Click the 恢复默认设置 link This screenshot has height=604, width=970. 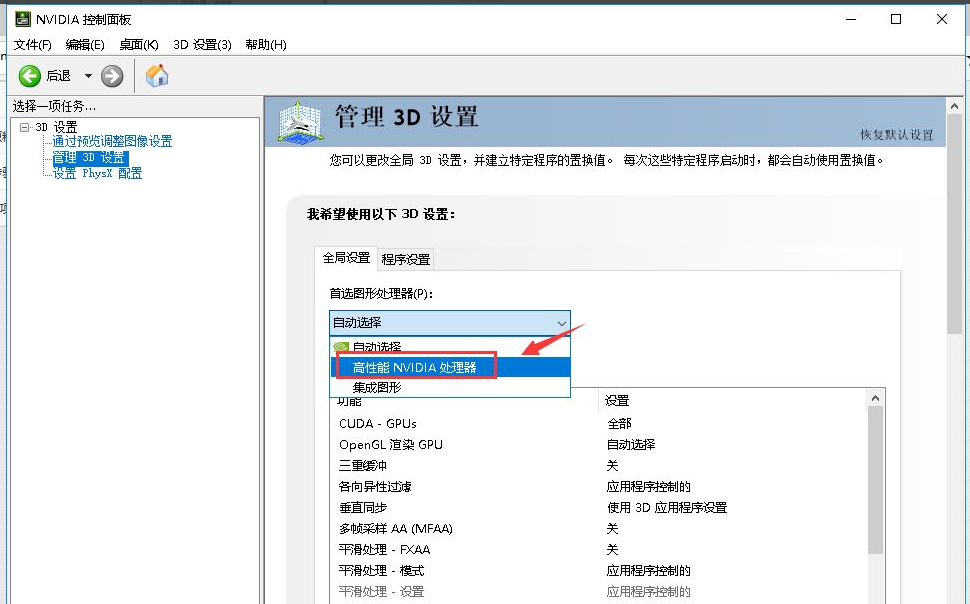point(896,135)
